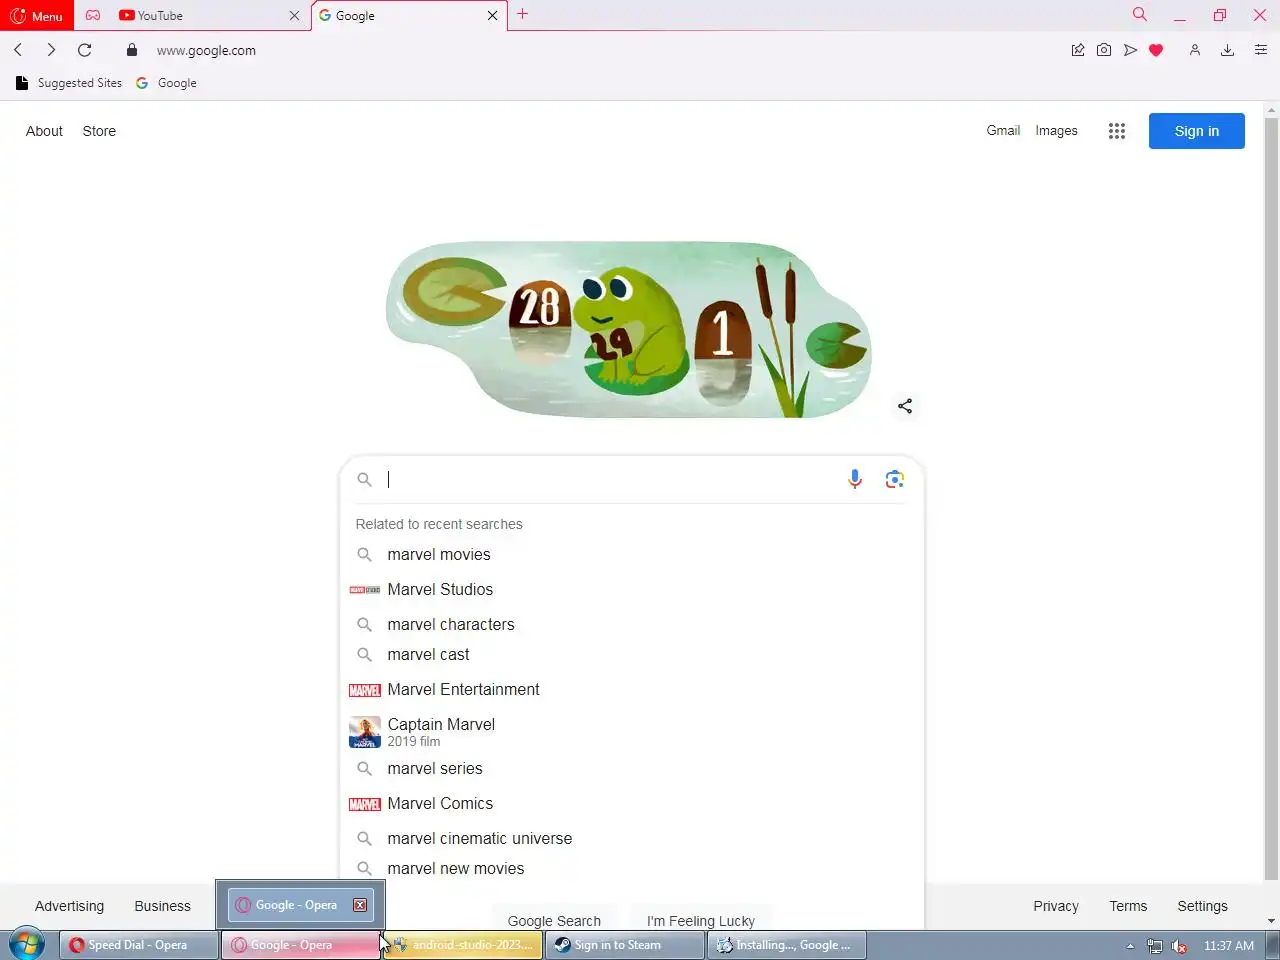Screen dimensions: 1280x960
Task: Open the Privacy footer link
Action: (1056, 906)
